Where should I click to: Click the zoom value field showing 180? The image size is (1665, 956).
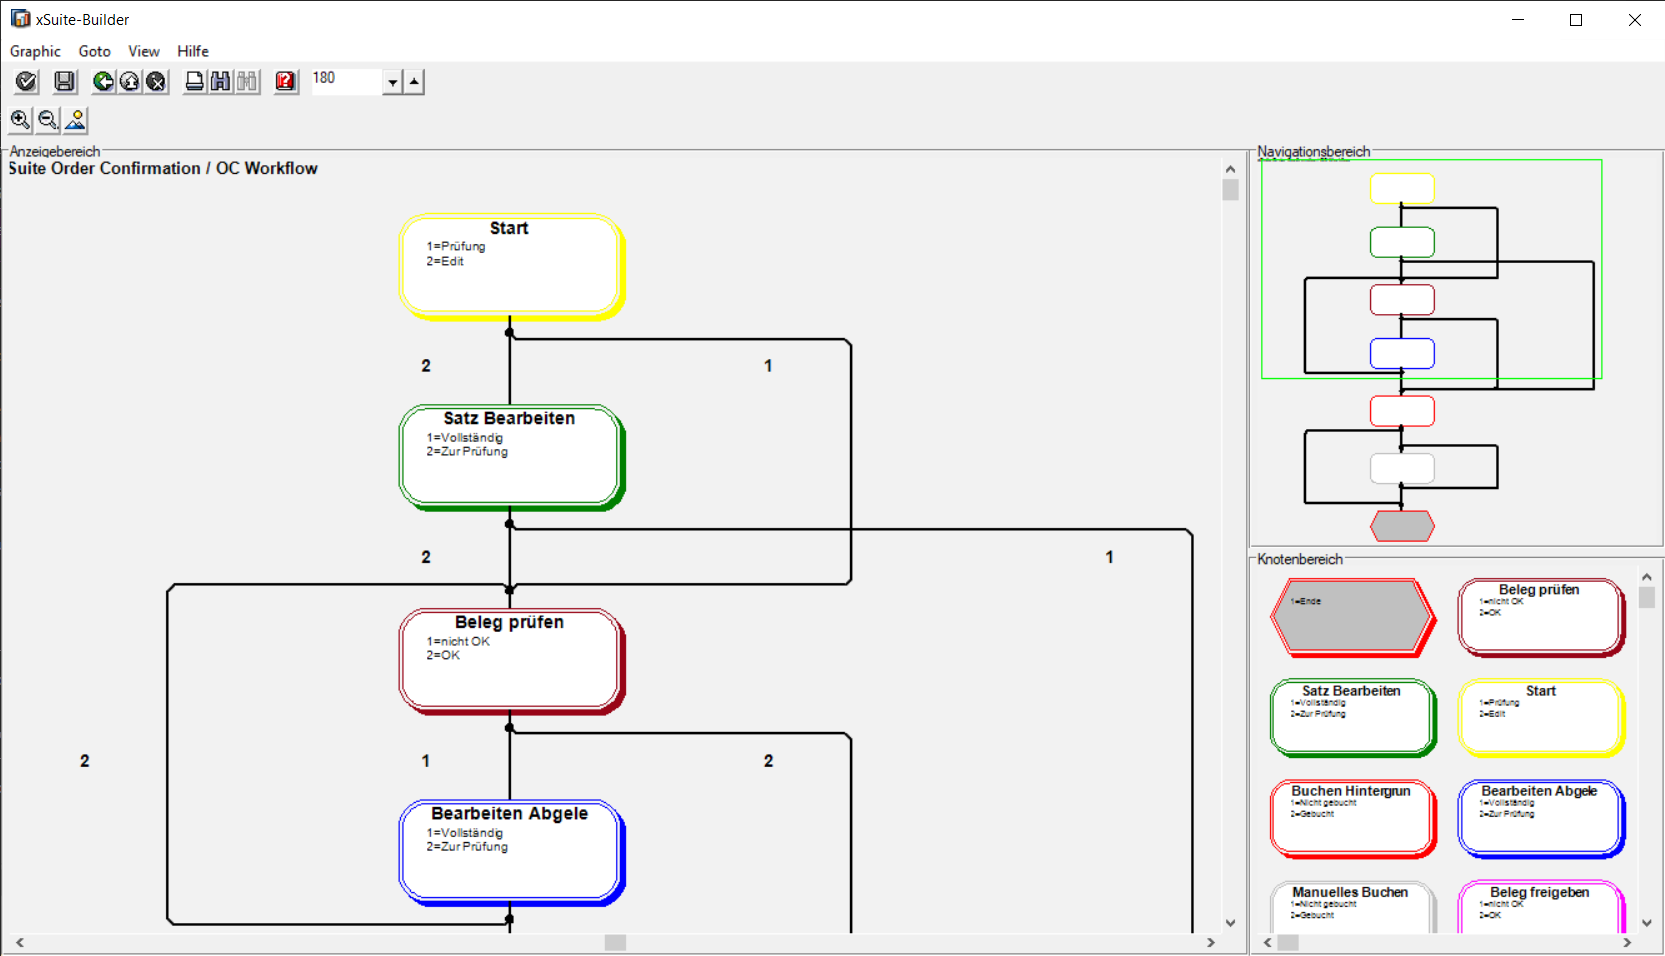(x=346, y=80)
